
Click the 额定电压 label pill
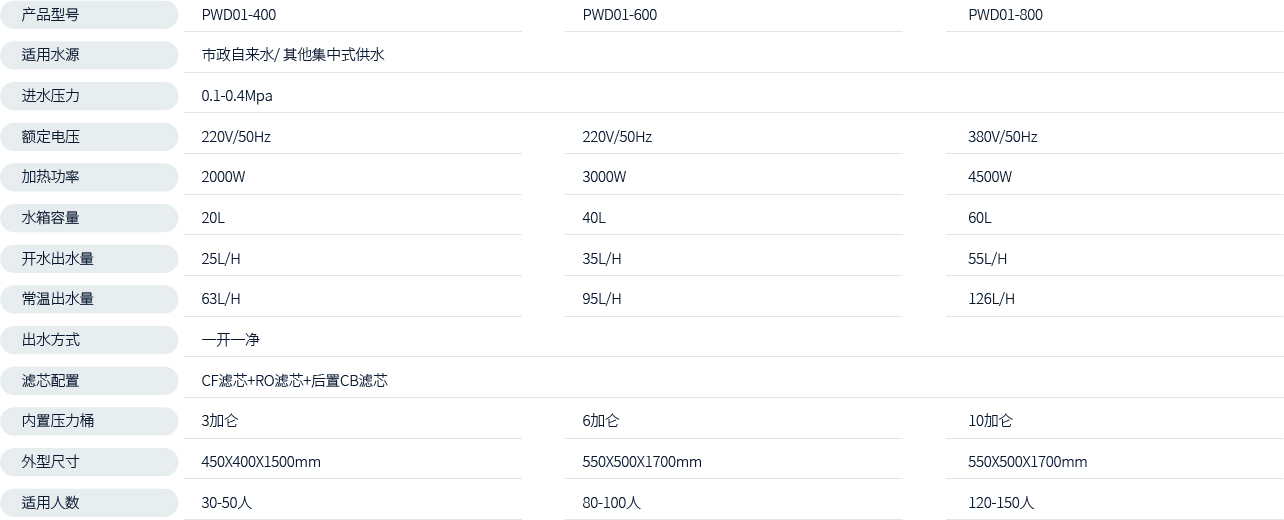click(88, 137)
